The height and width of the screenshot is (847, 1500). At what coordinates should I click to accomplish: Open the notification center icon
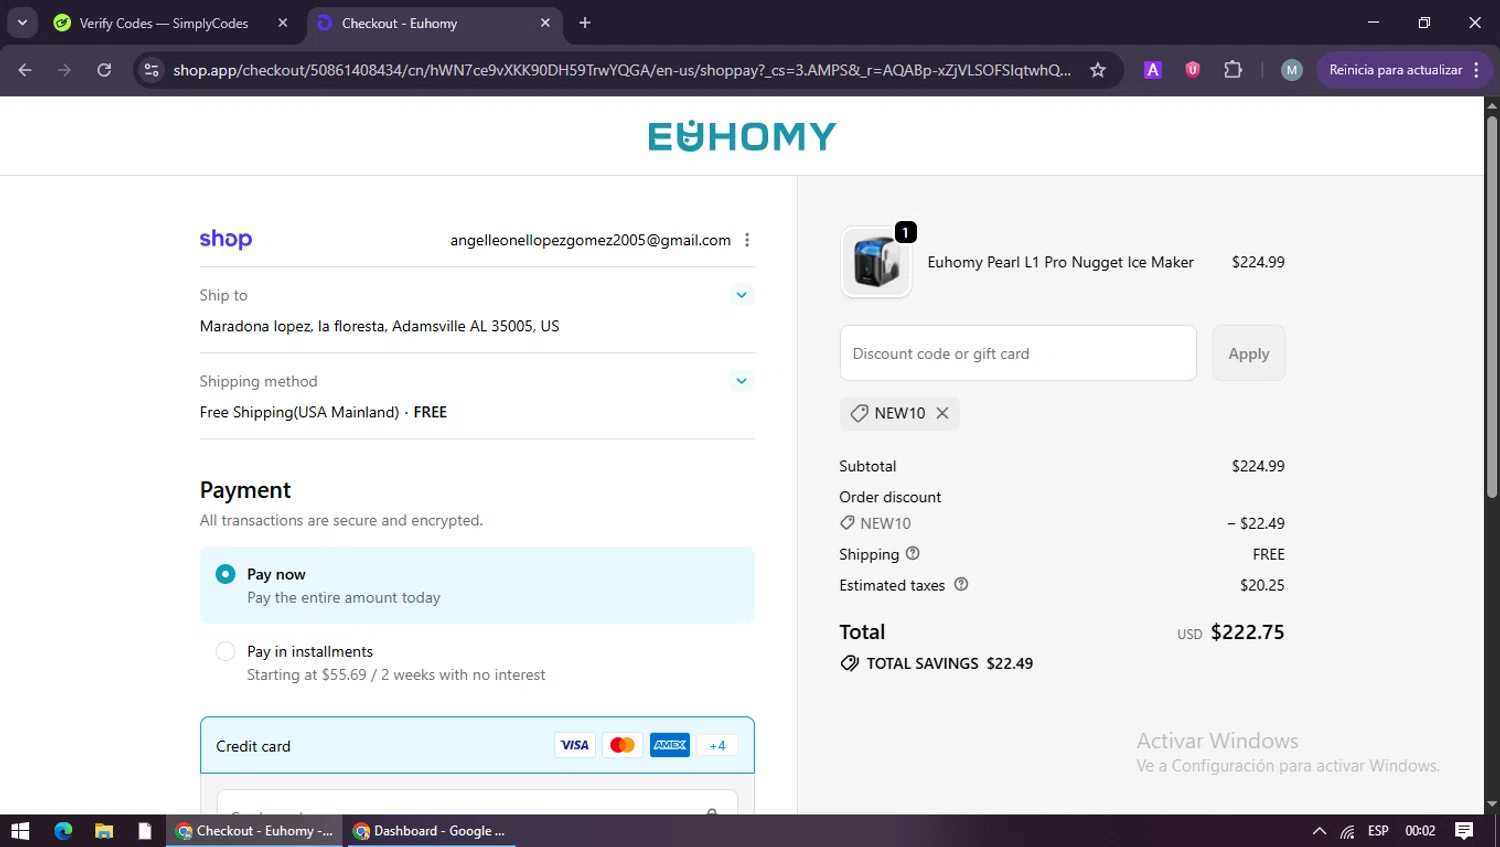[x=1464, y=831]
